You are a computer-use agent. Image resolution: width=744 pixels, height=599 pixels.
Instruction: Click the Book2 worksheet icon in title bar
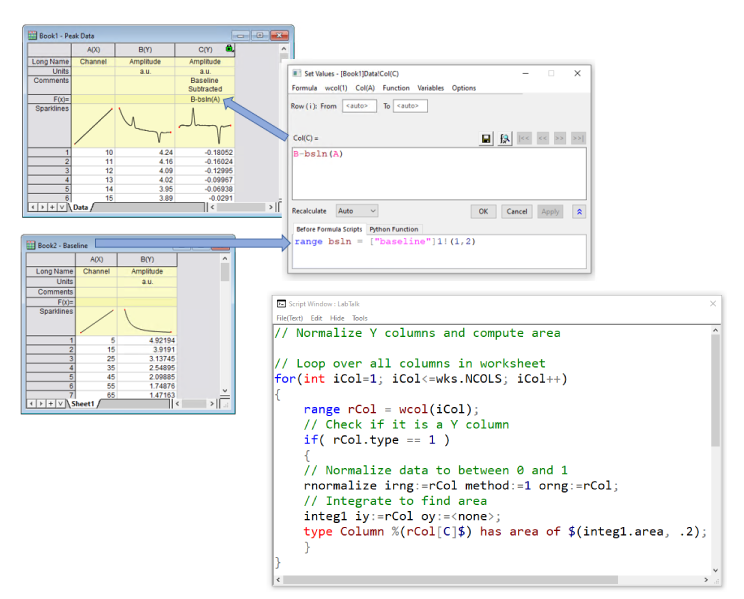pos(31,245)
